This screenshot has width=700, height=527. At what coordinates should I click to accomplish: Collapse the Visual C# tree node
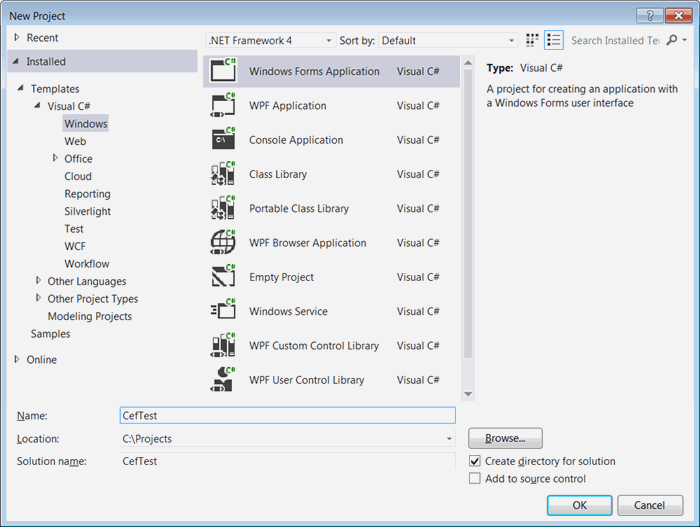pos(38,105)
